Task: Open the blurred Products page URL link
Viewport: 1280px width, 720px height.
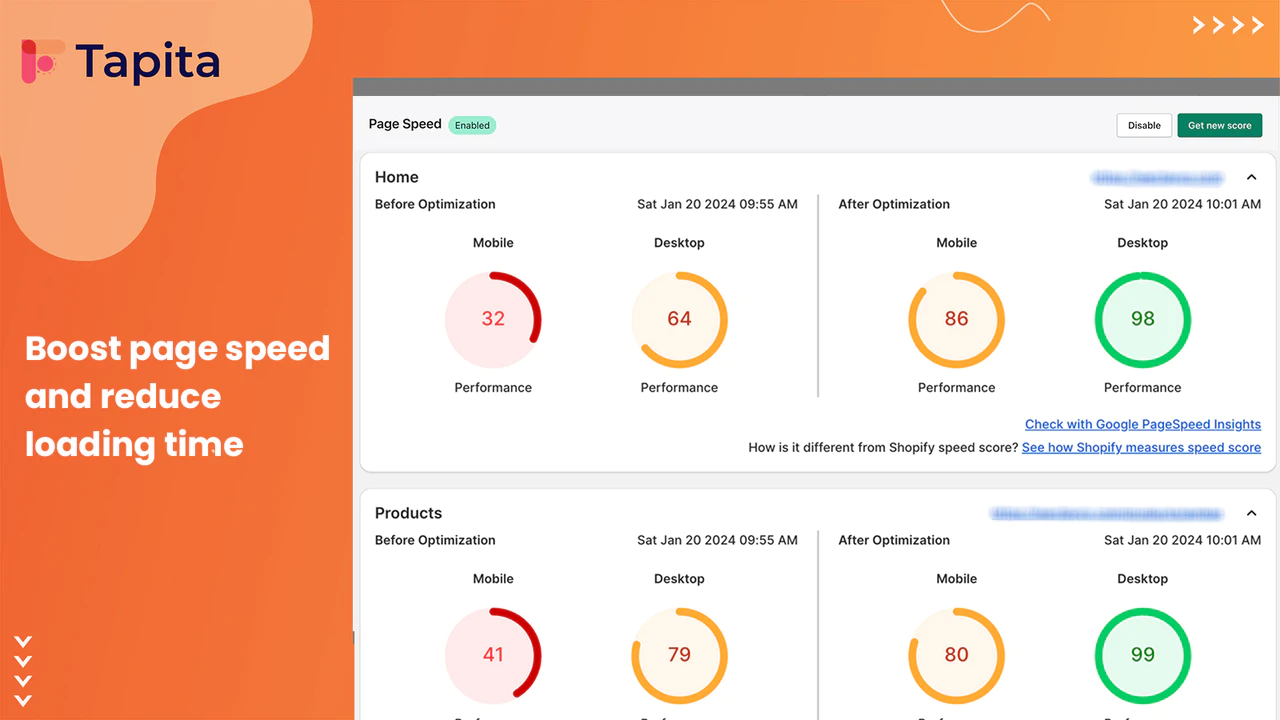Action: (1106, 513)
